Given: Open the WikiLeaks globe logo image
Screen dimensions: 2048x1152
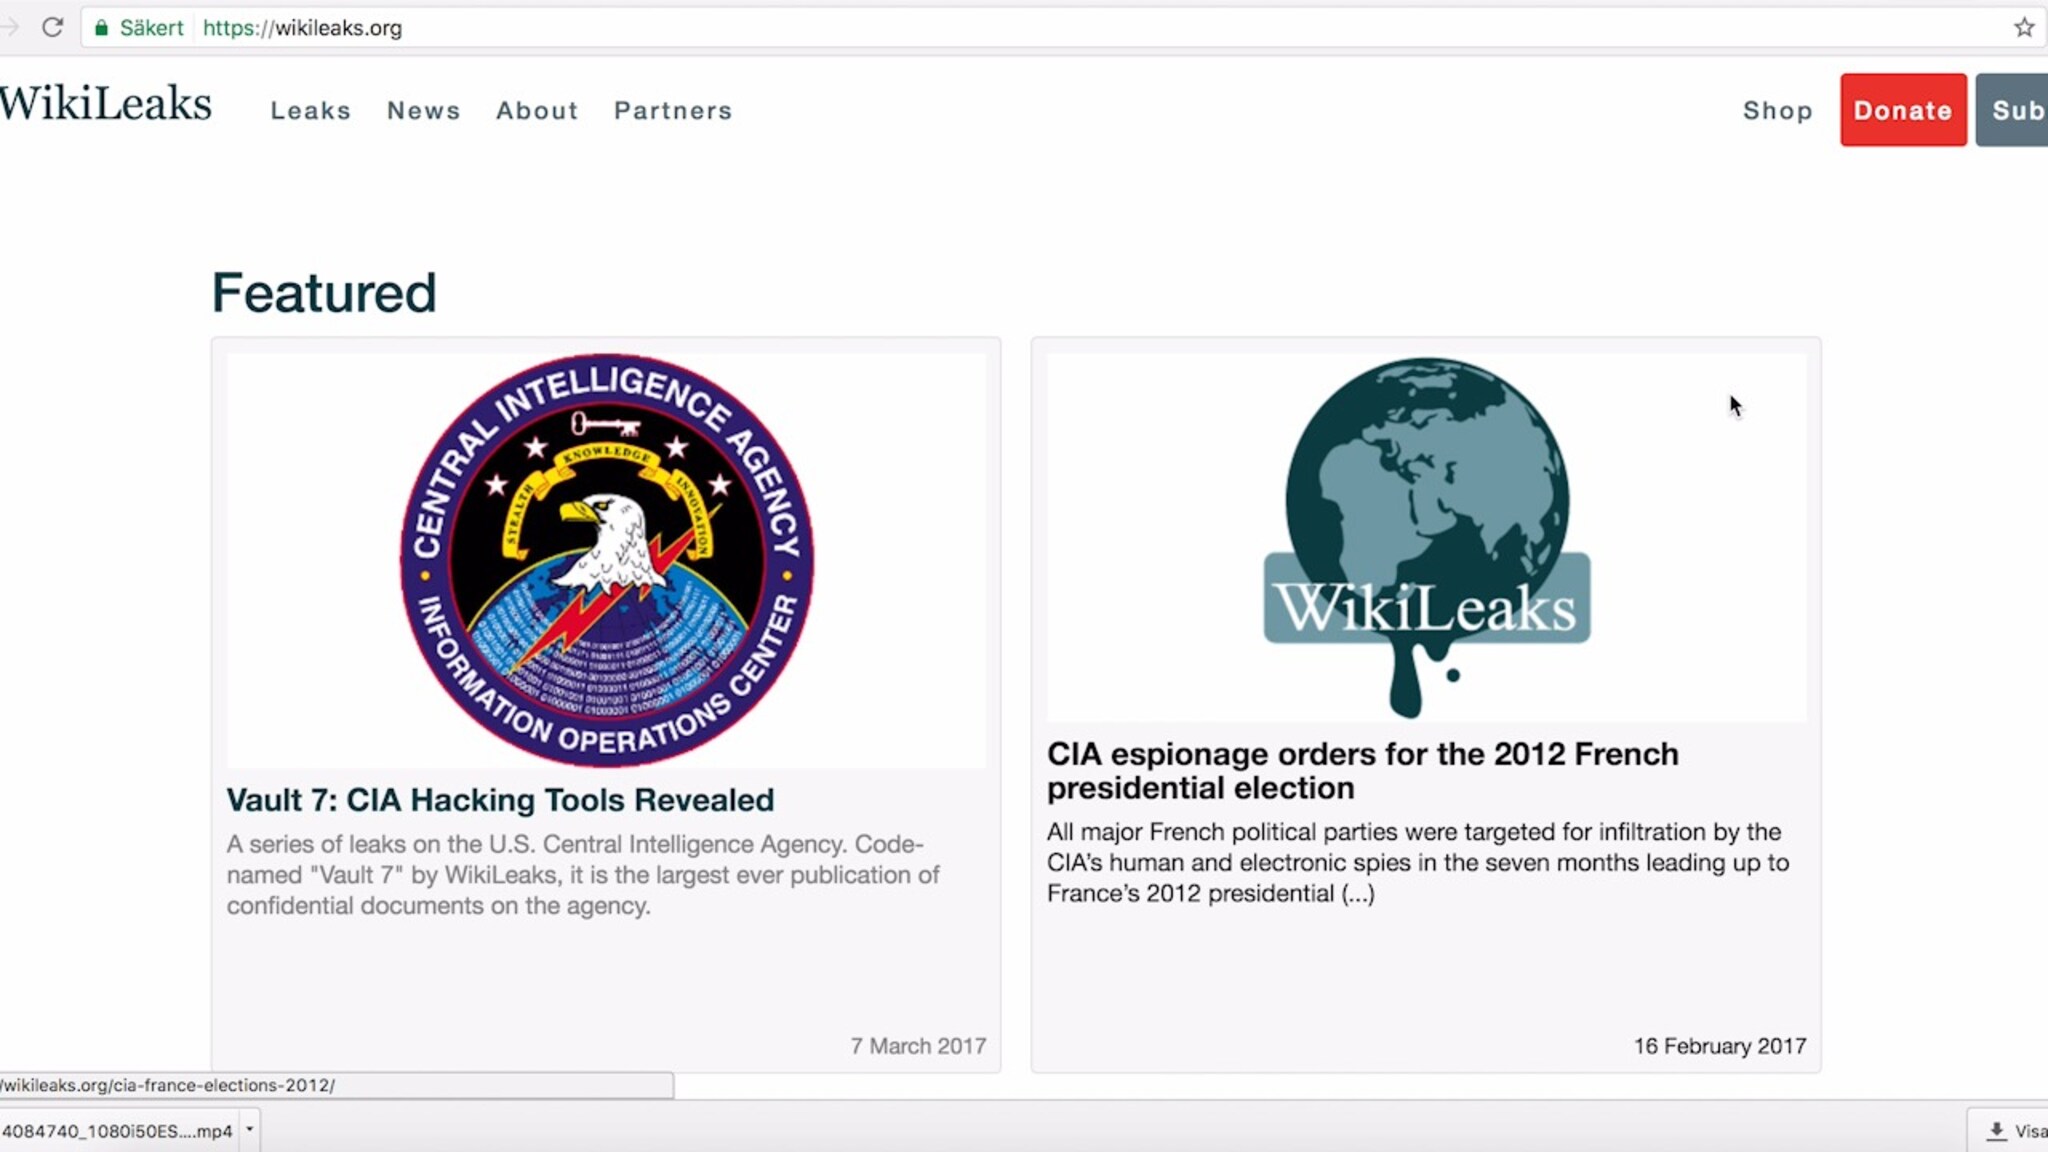Looking at the screenshot, I should [x=1427, y=538].
